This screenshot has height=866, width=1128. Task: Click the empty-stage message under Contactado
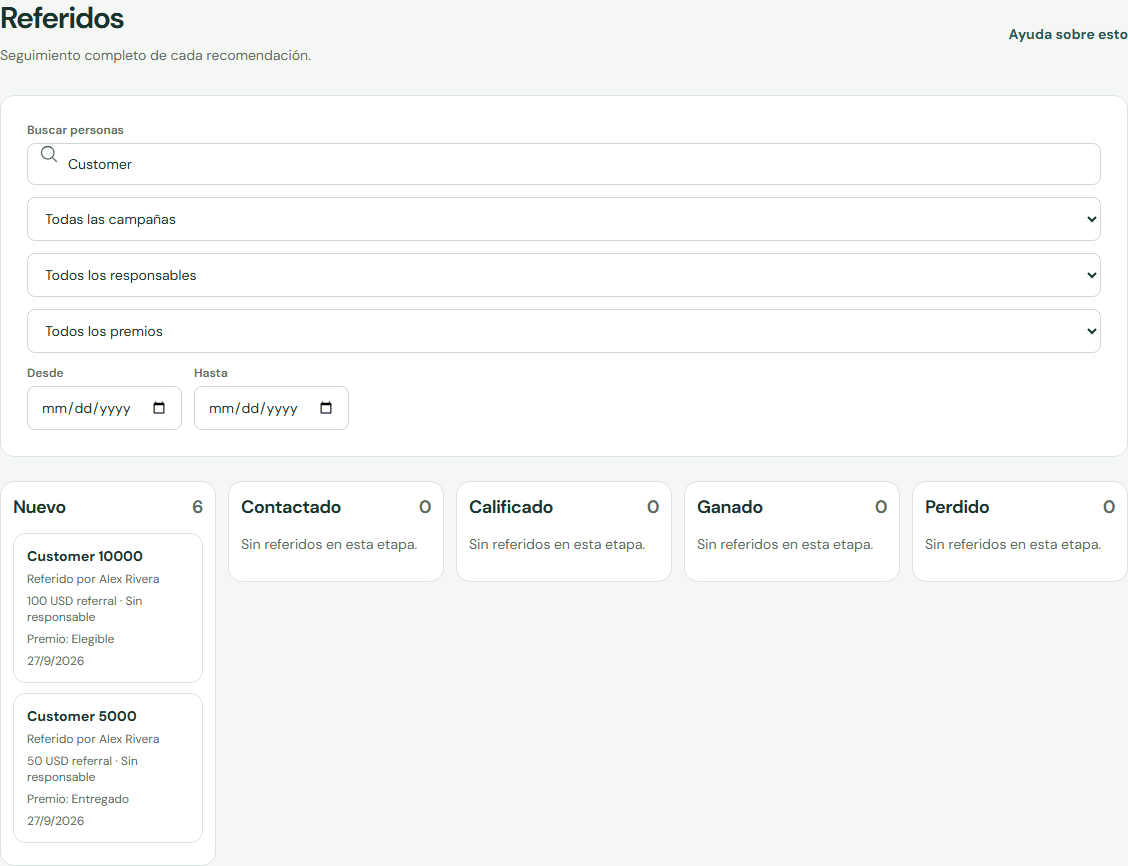329,544
